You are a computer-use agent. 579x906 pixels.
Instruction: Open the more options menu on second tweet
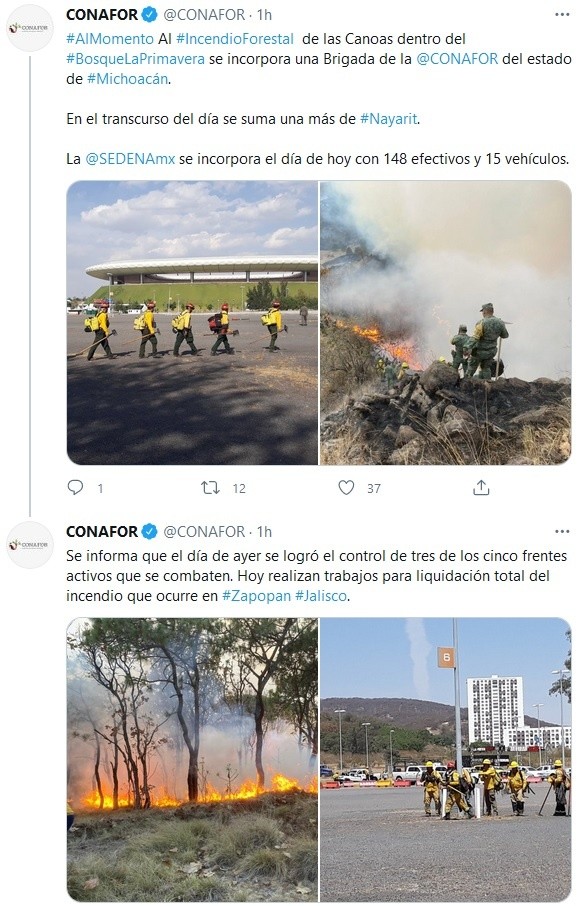click(562, 531)
